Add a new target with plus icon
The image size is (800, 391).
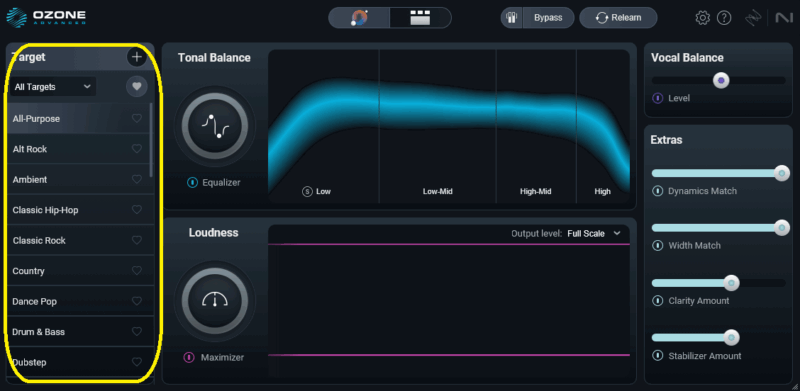[x=136, y=57]
